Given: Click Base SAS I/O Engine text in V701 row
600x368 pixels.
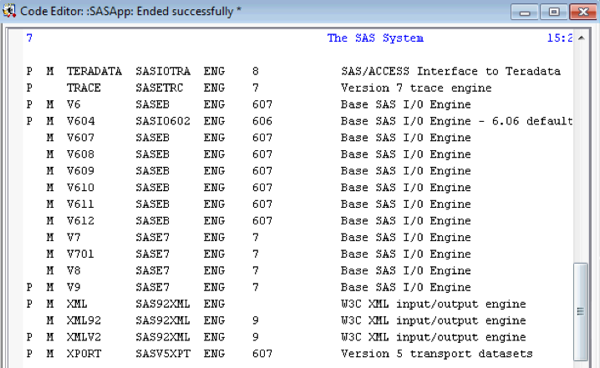Looking at the screenshot, I should pos(406,254).
